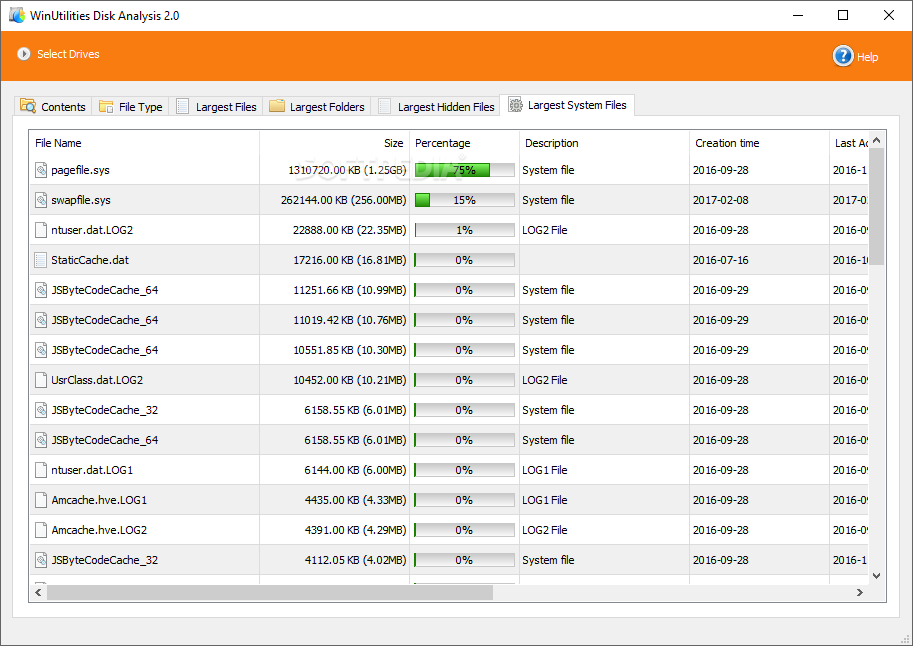The height and width of the screenshot is (646, 913).
Task: Open the Largest Folders tab
Action: 317,107
